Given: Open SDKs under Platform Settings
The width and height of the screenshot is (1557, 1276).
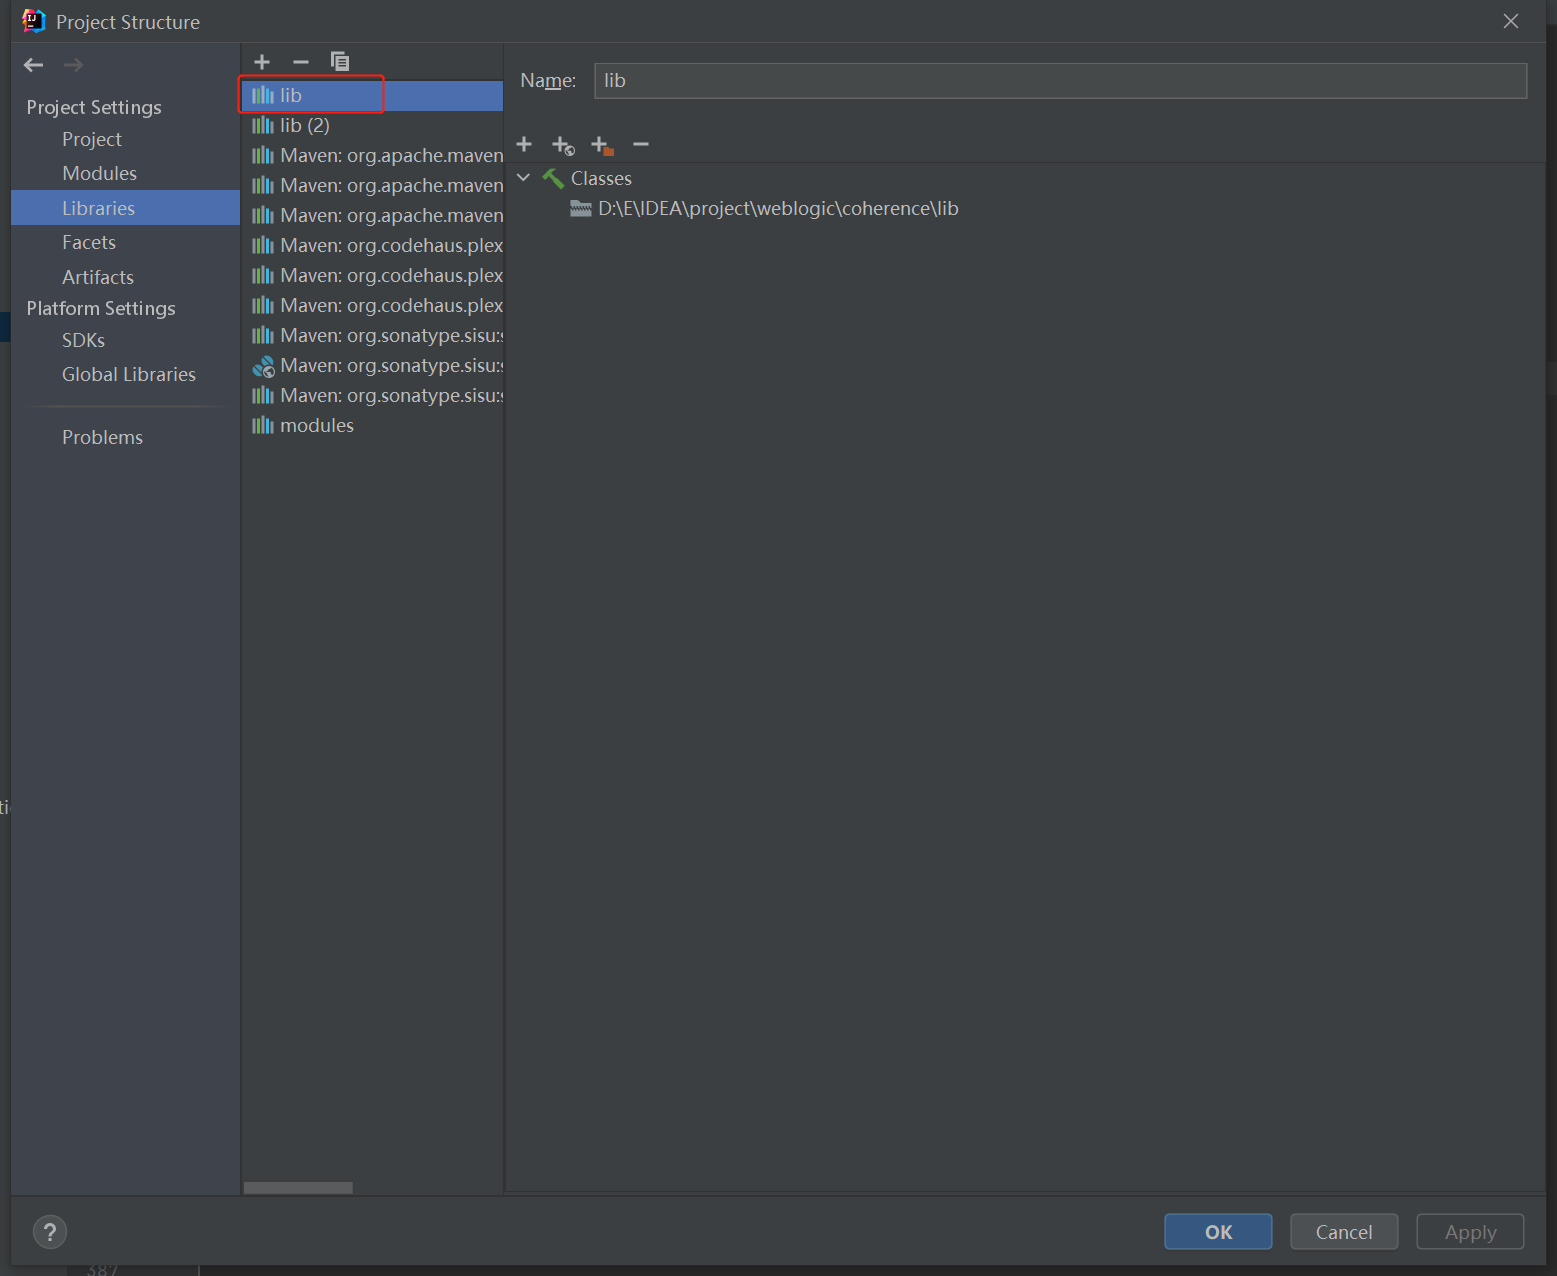Looking at the screenshot, I should [84, 341].
